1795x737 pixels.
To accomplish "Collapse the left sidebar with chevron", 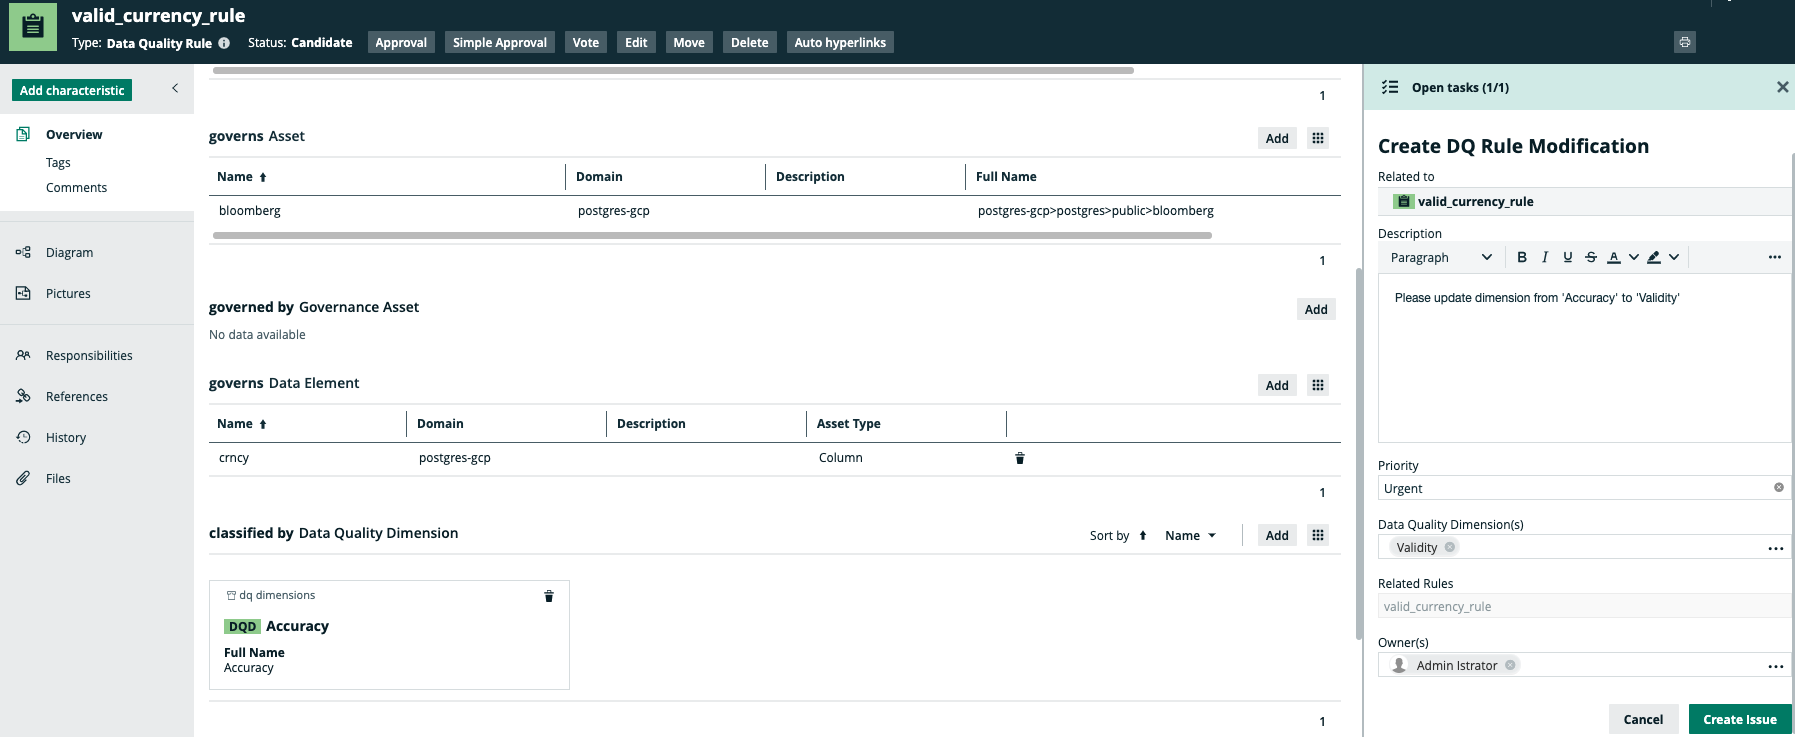I will tap(175, 88).
